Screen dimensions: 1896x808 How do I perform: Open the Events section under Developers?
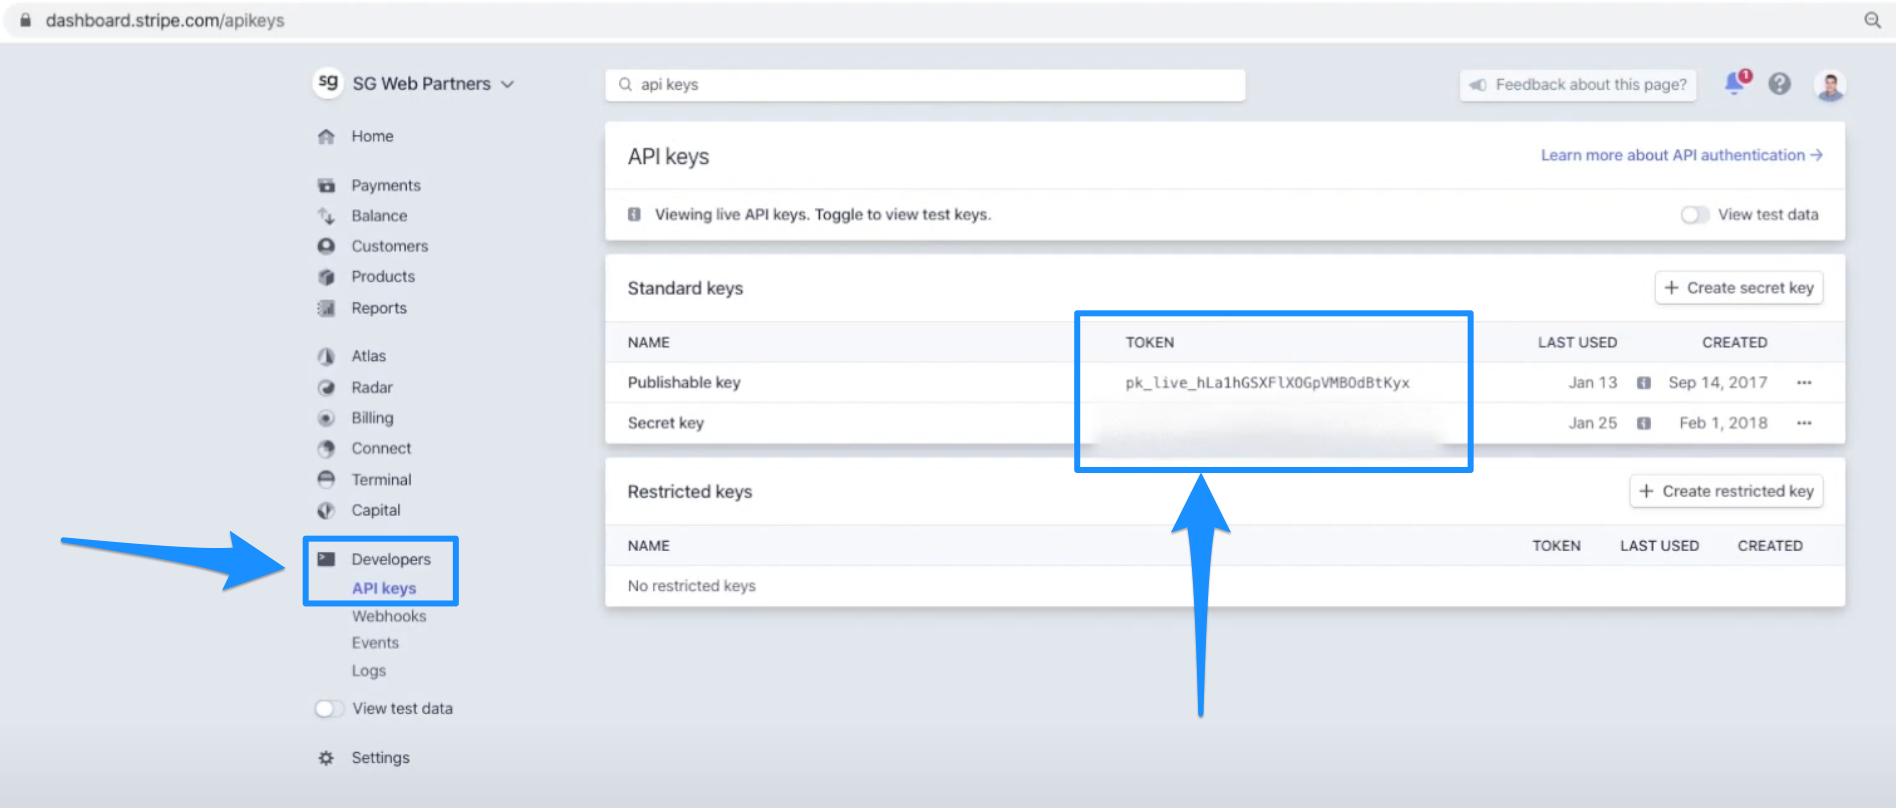[x=374, y=643]
